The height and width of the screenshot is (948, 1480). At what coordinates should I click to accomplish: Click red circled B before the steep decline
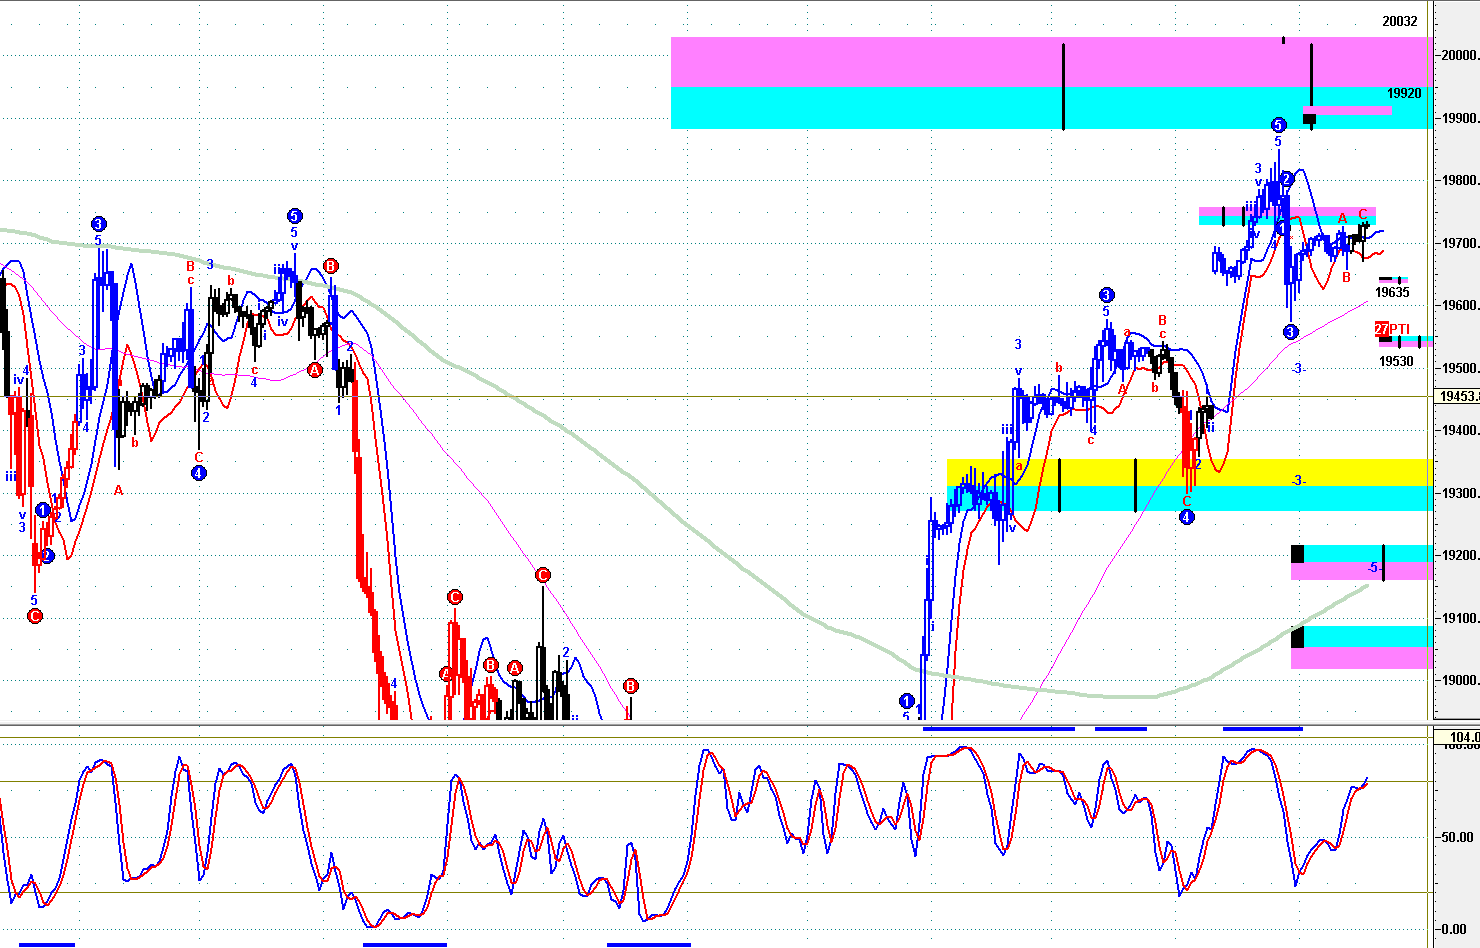[331, 266]
